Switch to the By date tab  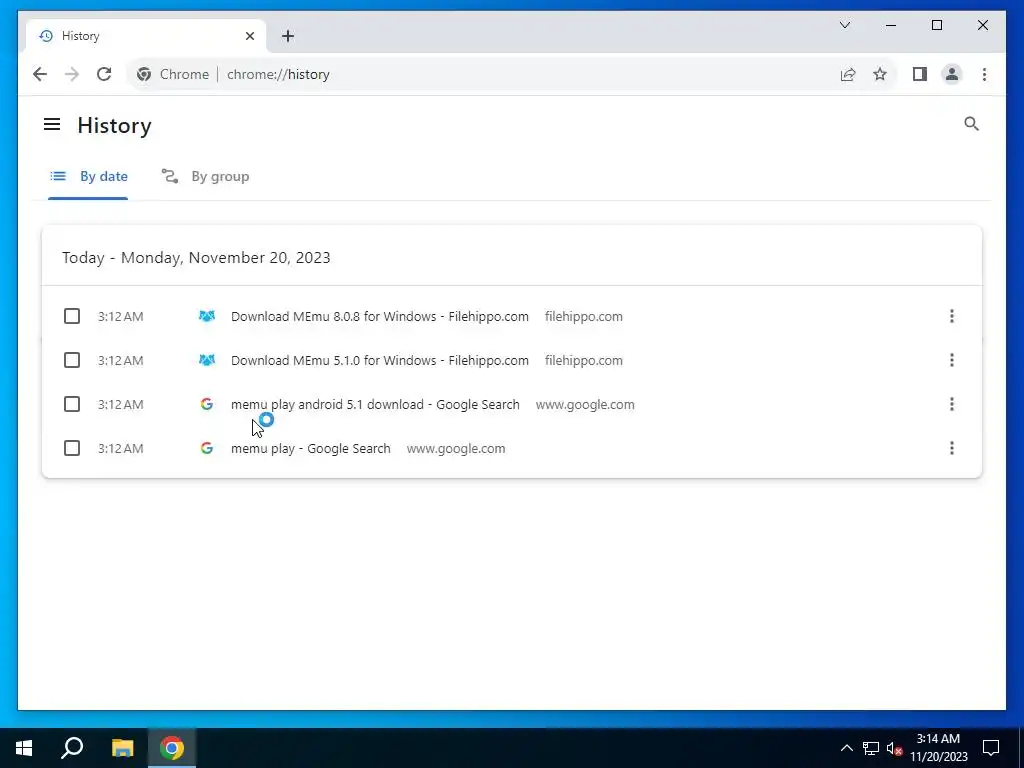tap(88, 176)
